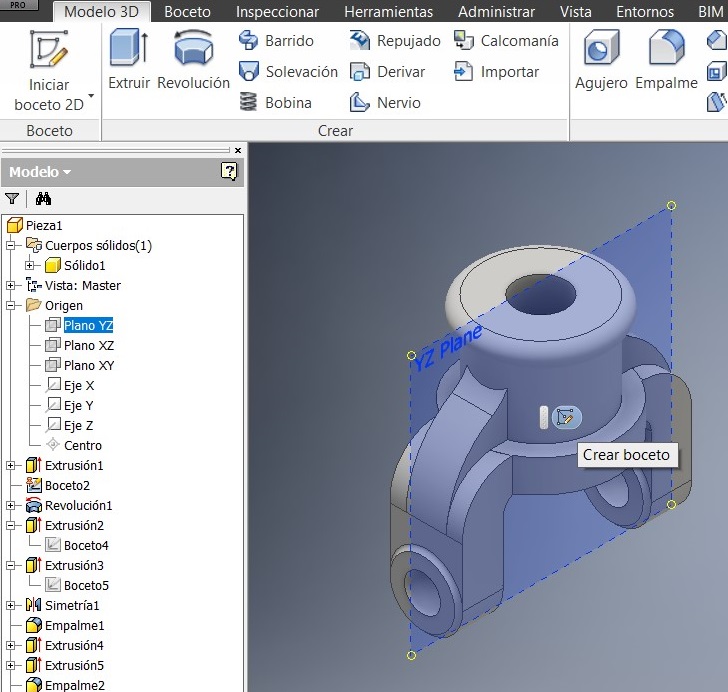Select the Nervio rib tool
Viewport: 728px width, 692px height.
tap(385, 102)
